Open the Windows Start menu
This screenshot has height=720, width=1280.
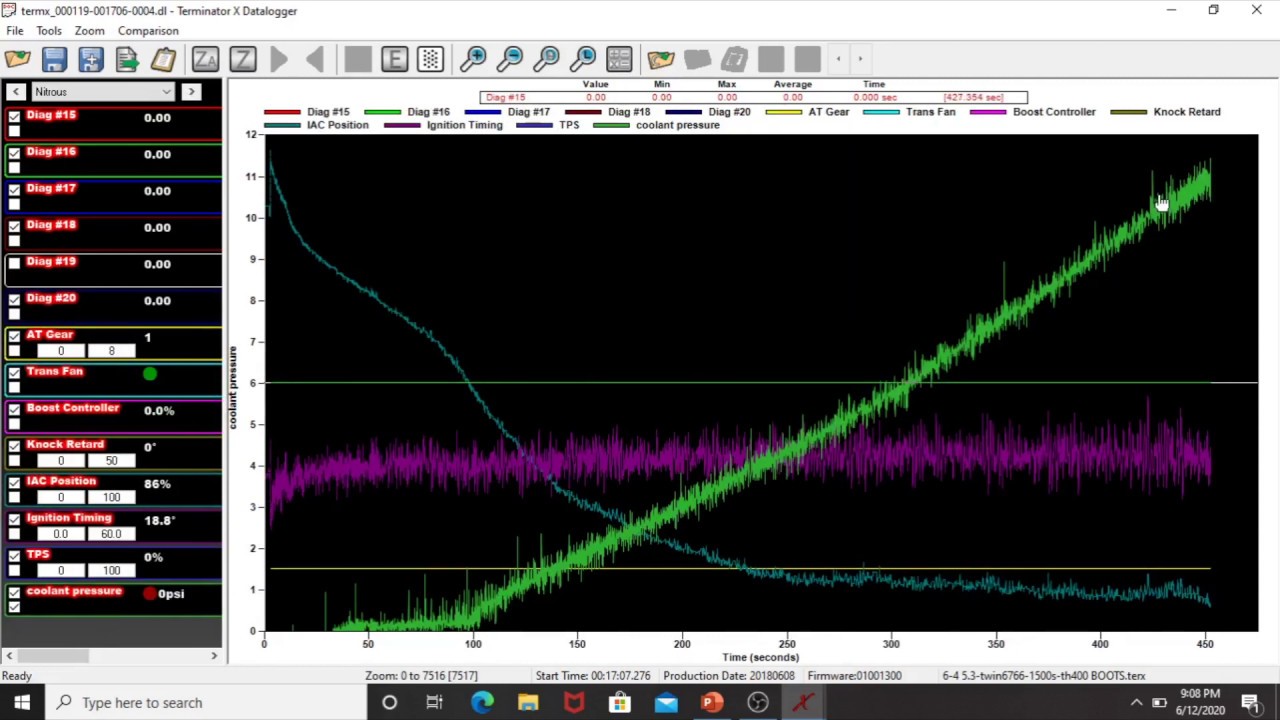(22, 703)
